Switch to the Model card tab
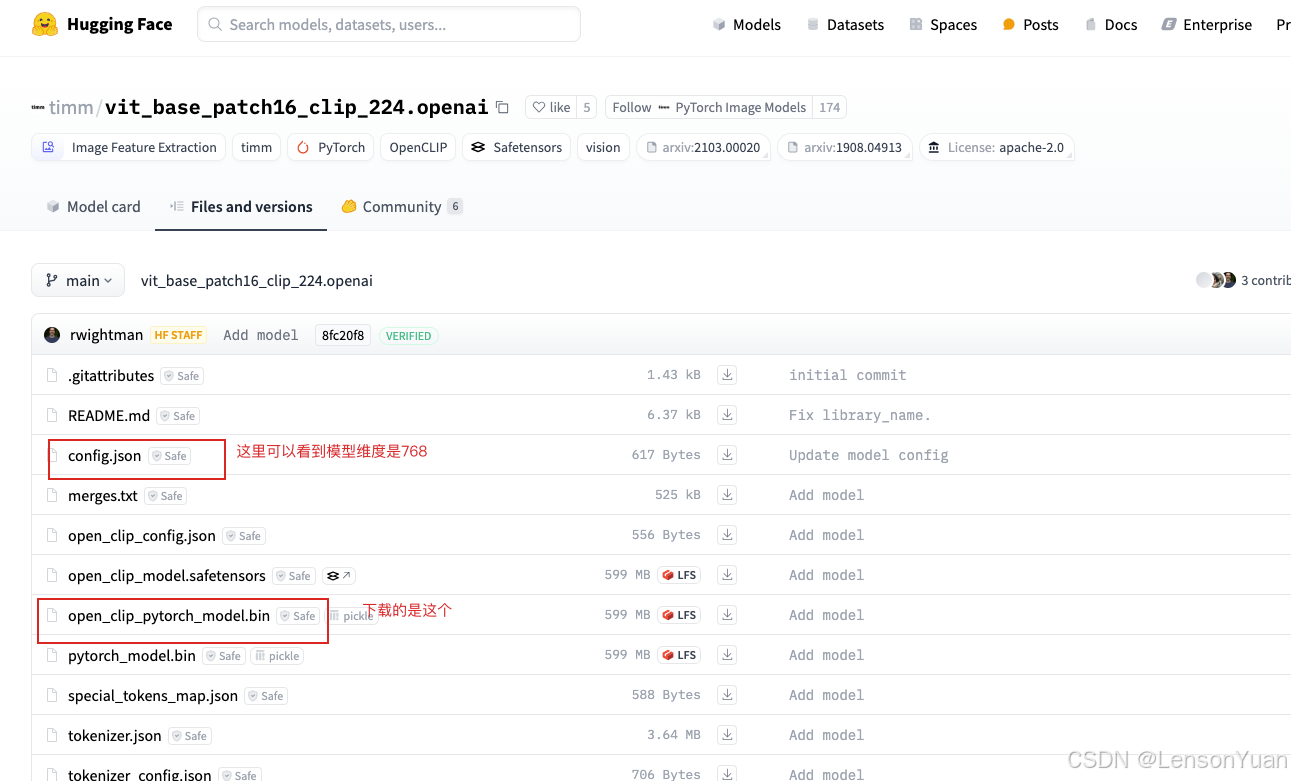The image size is (1291, 781). [x=94, y=206]
